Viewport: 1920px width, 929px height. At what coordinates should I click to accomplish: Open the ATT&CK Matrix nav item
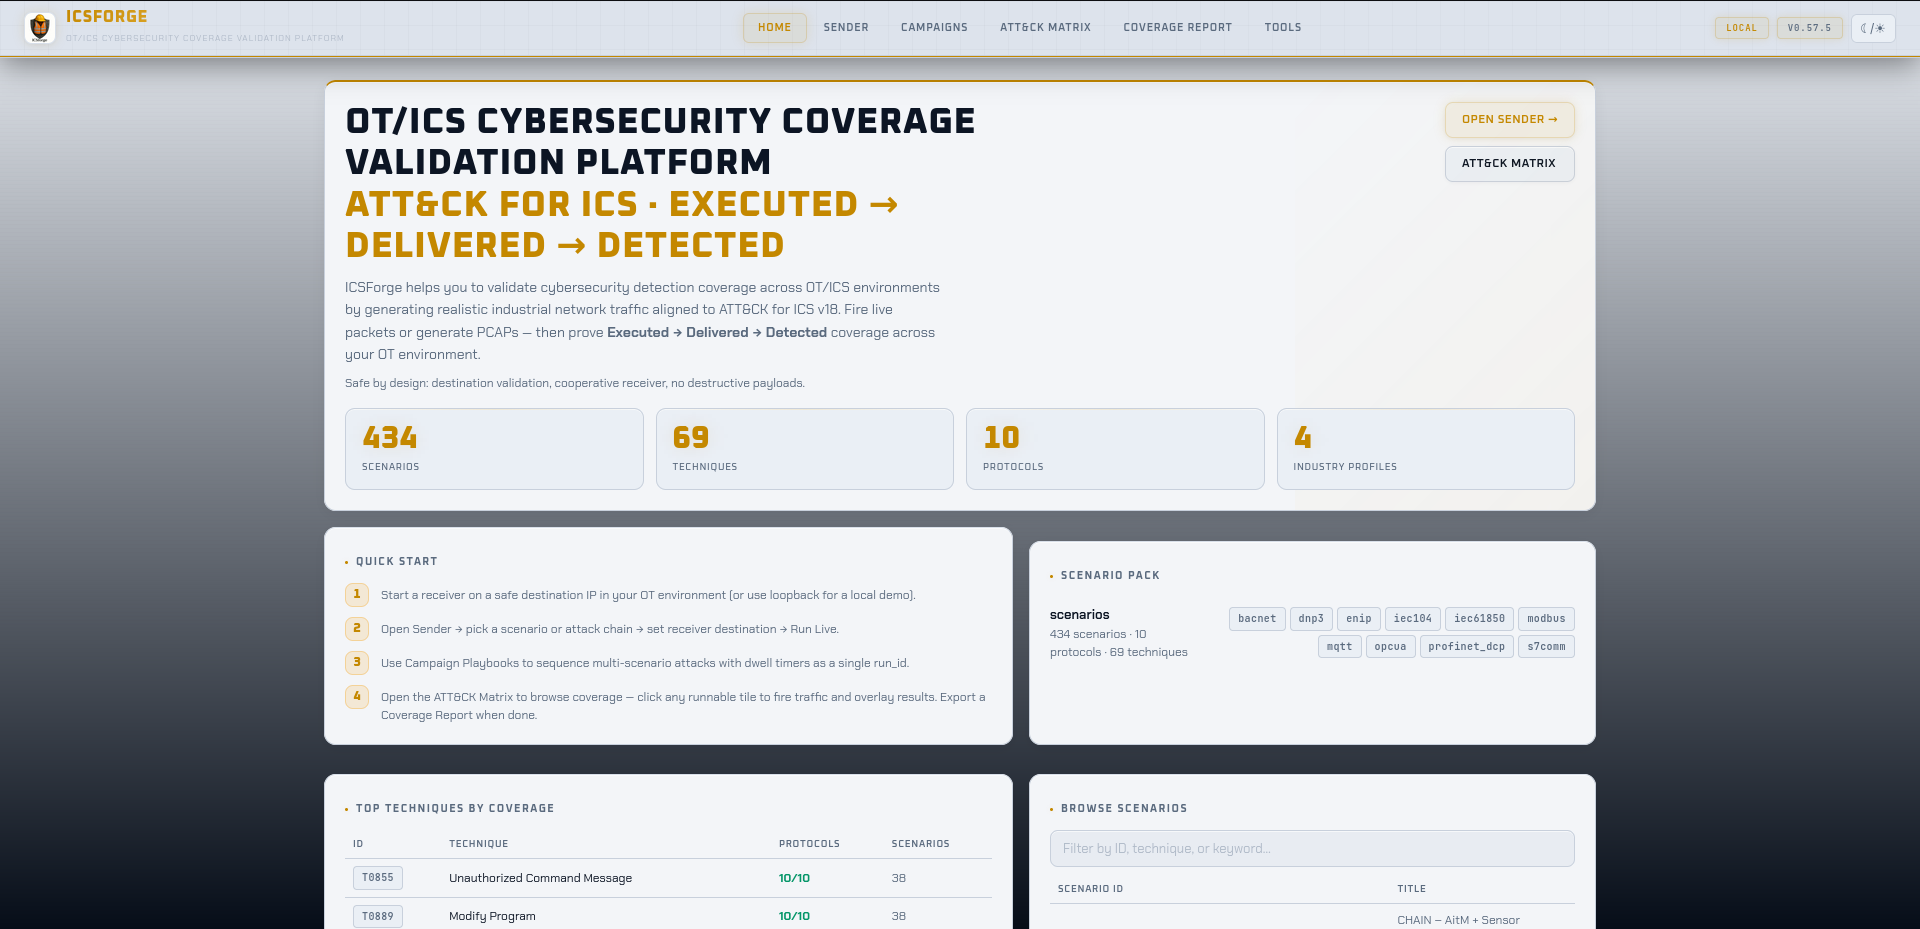tap(1045, 28)
